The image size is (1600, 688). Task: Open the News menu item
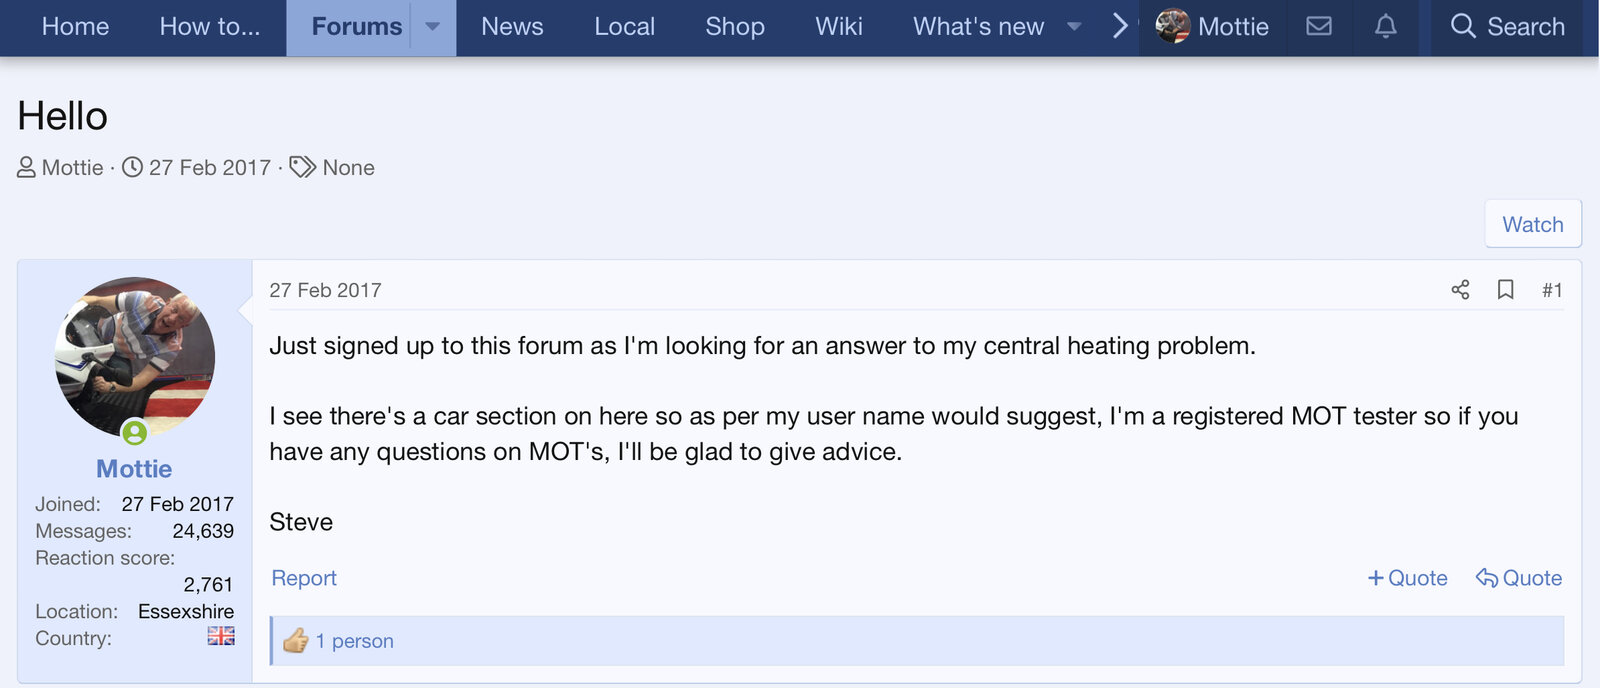512,27
